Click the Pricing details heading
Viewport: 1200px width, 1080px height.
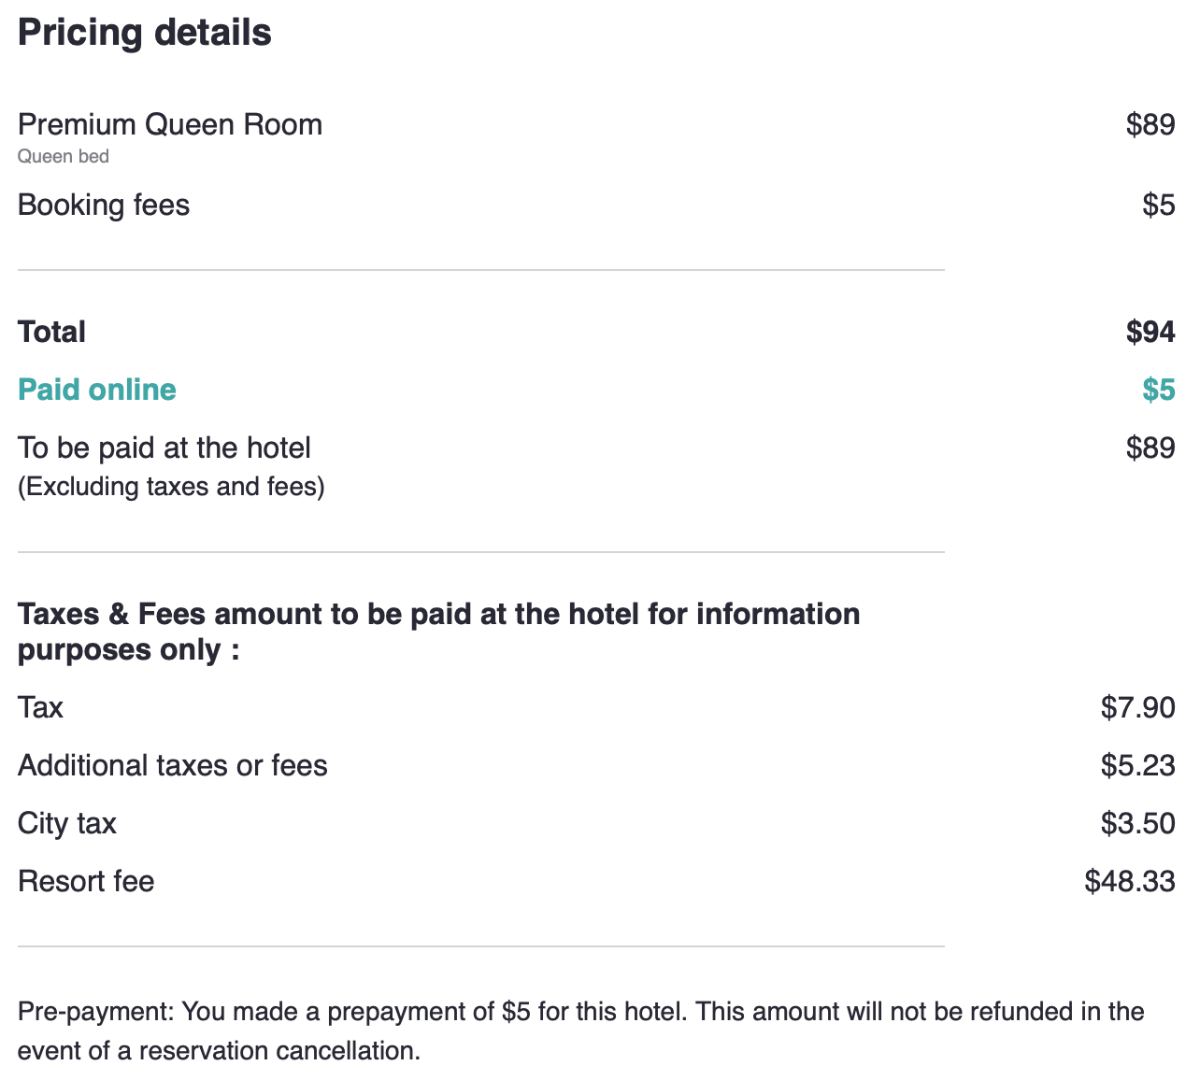tap(145, 32)
